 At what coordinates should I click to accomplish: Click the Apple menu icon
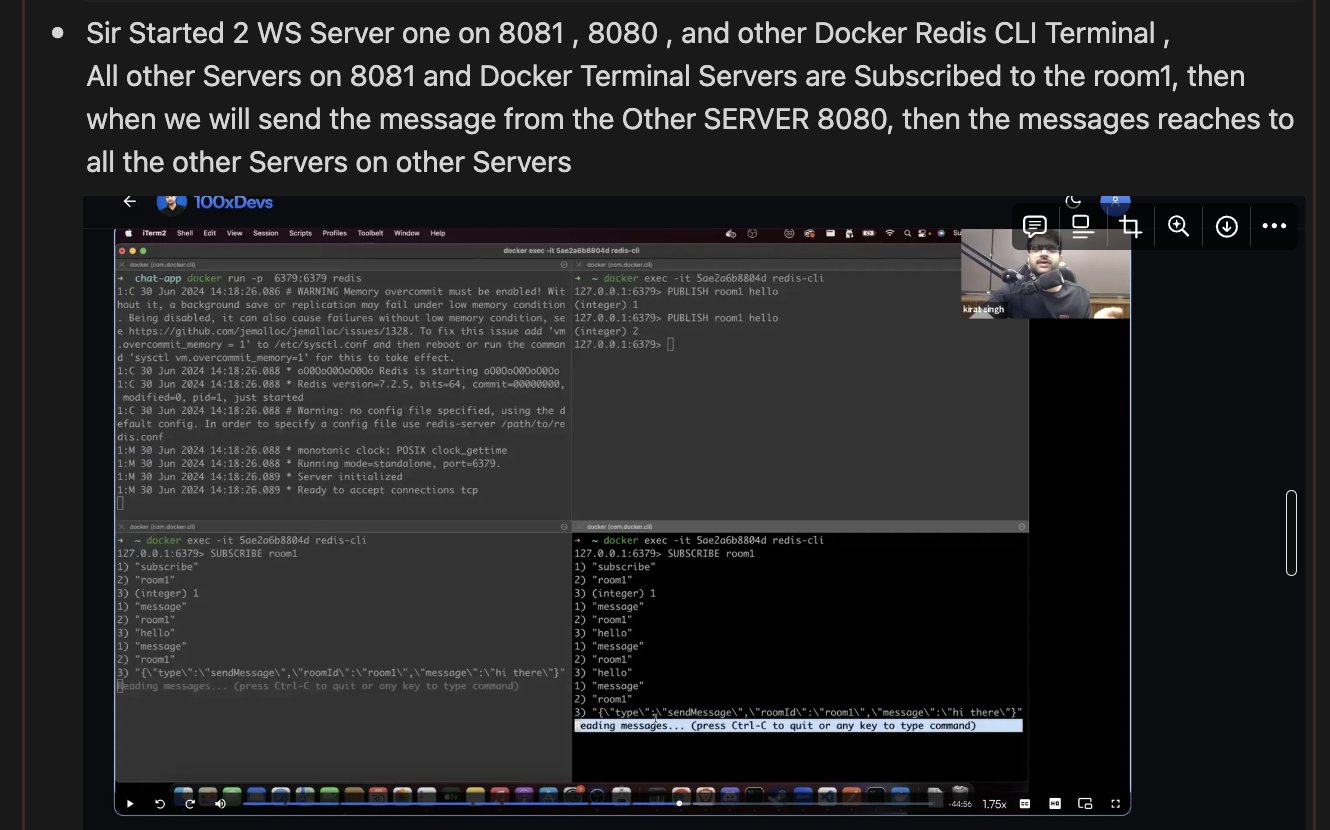click(x=128, y=233)
